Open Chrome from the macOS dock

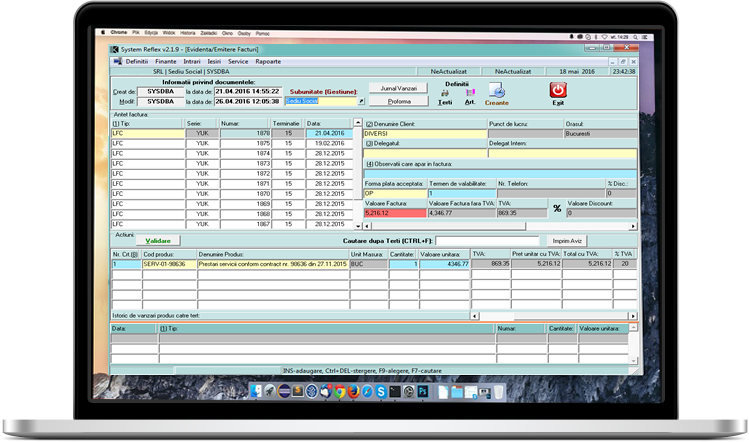coord(340,390)
